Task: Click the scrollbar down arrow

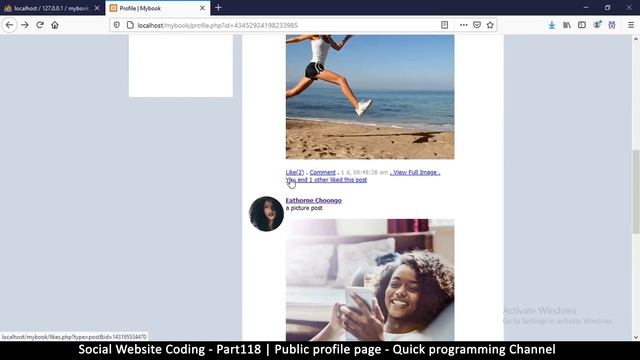Action: (x=636, y=337)
